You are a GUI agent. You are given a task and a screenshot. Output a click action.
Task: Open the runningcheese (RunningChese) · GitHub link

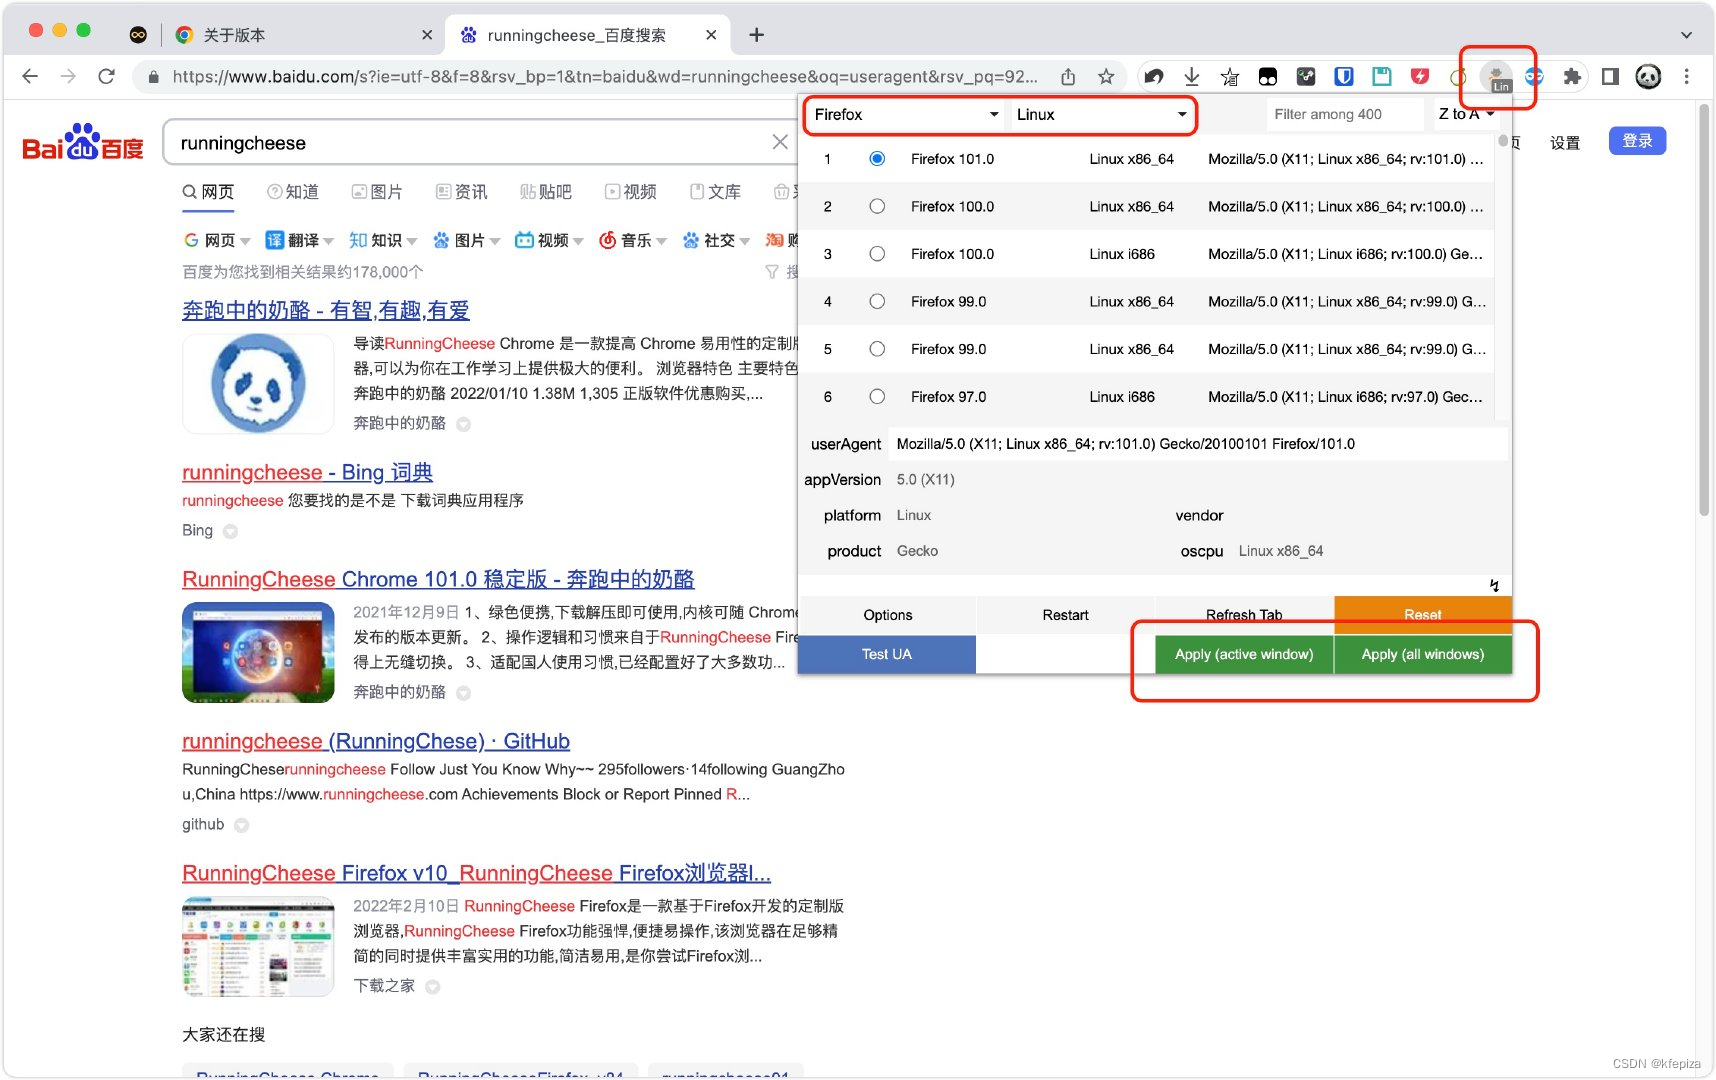376,741
